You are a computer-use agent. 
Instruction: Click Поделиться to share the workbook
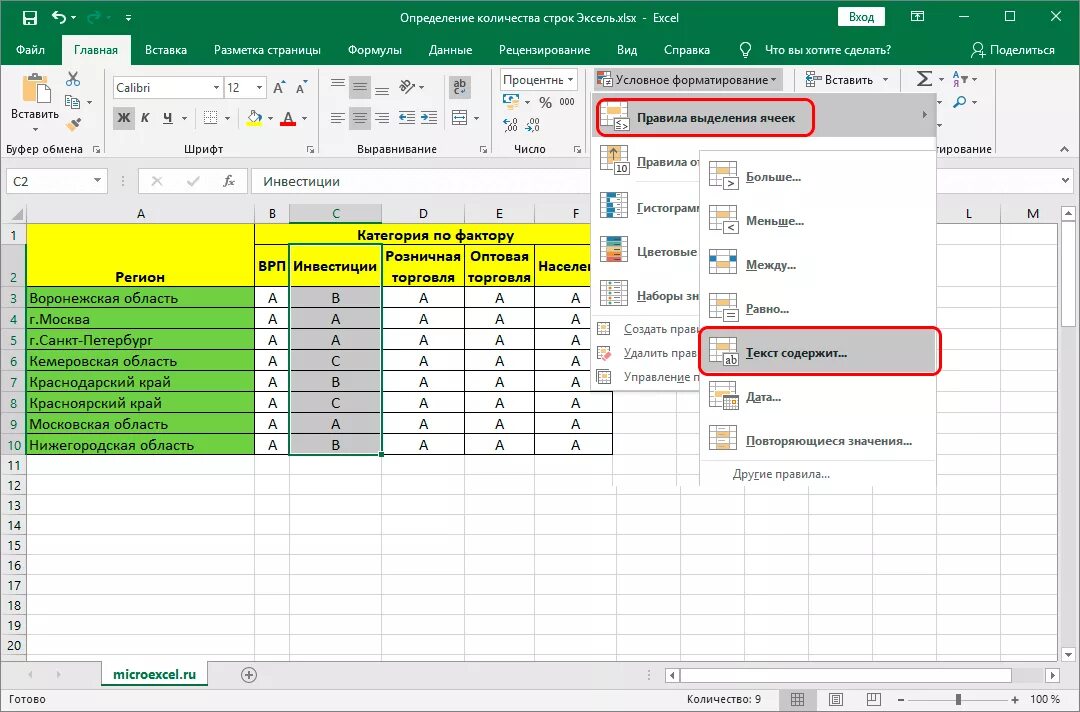tap(1012, 50)
